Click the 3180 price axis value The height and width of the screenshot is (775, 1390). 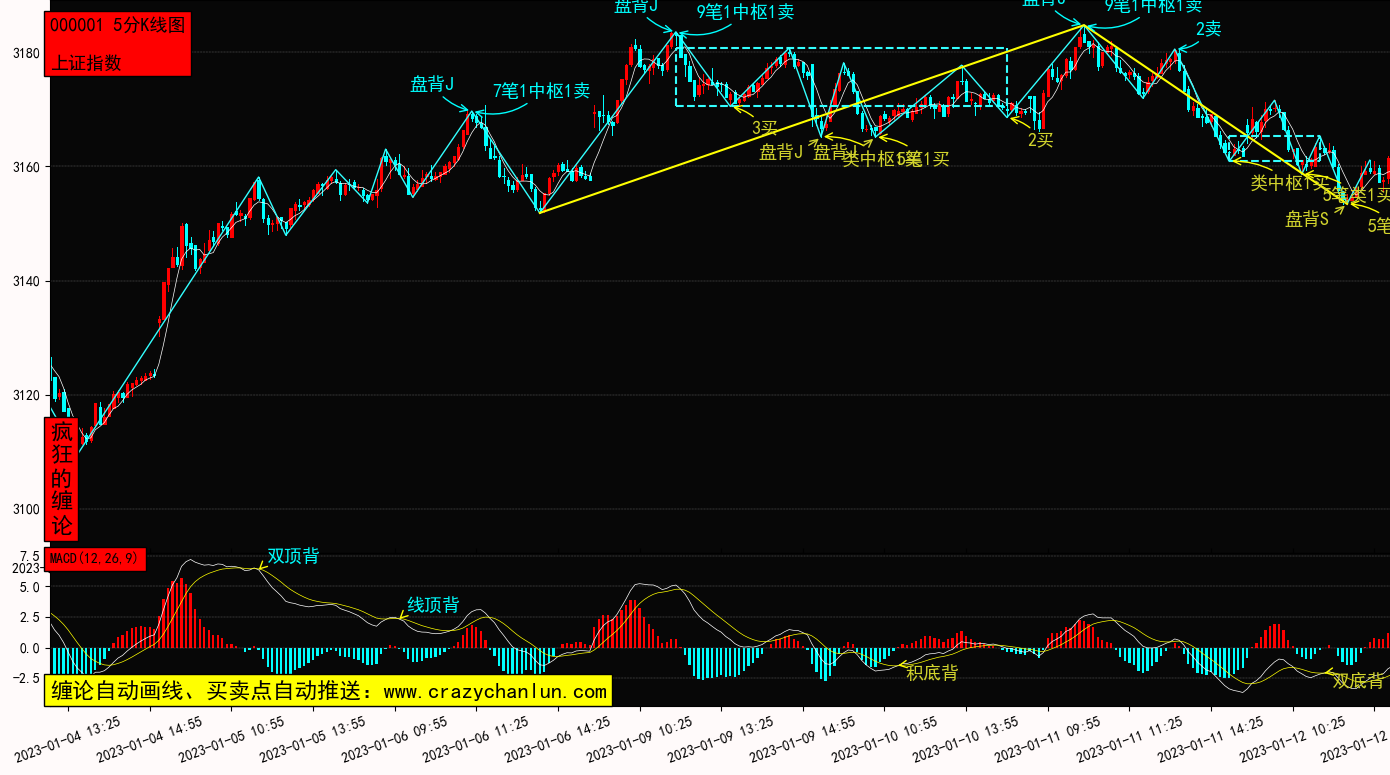pos(28,53)
